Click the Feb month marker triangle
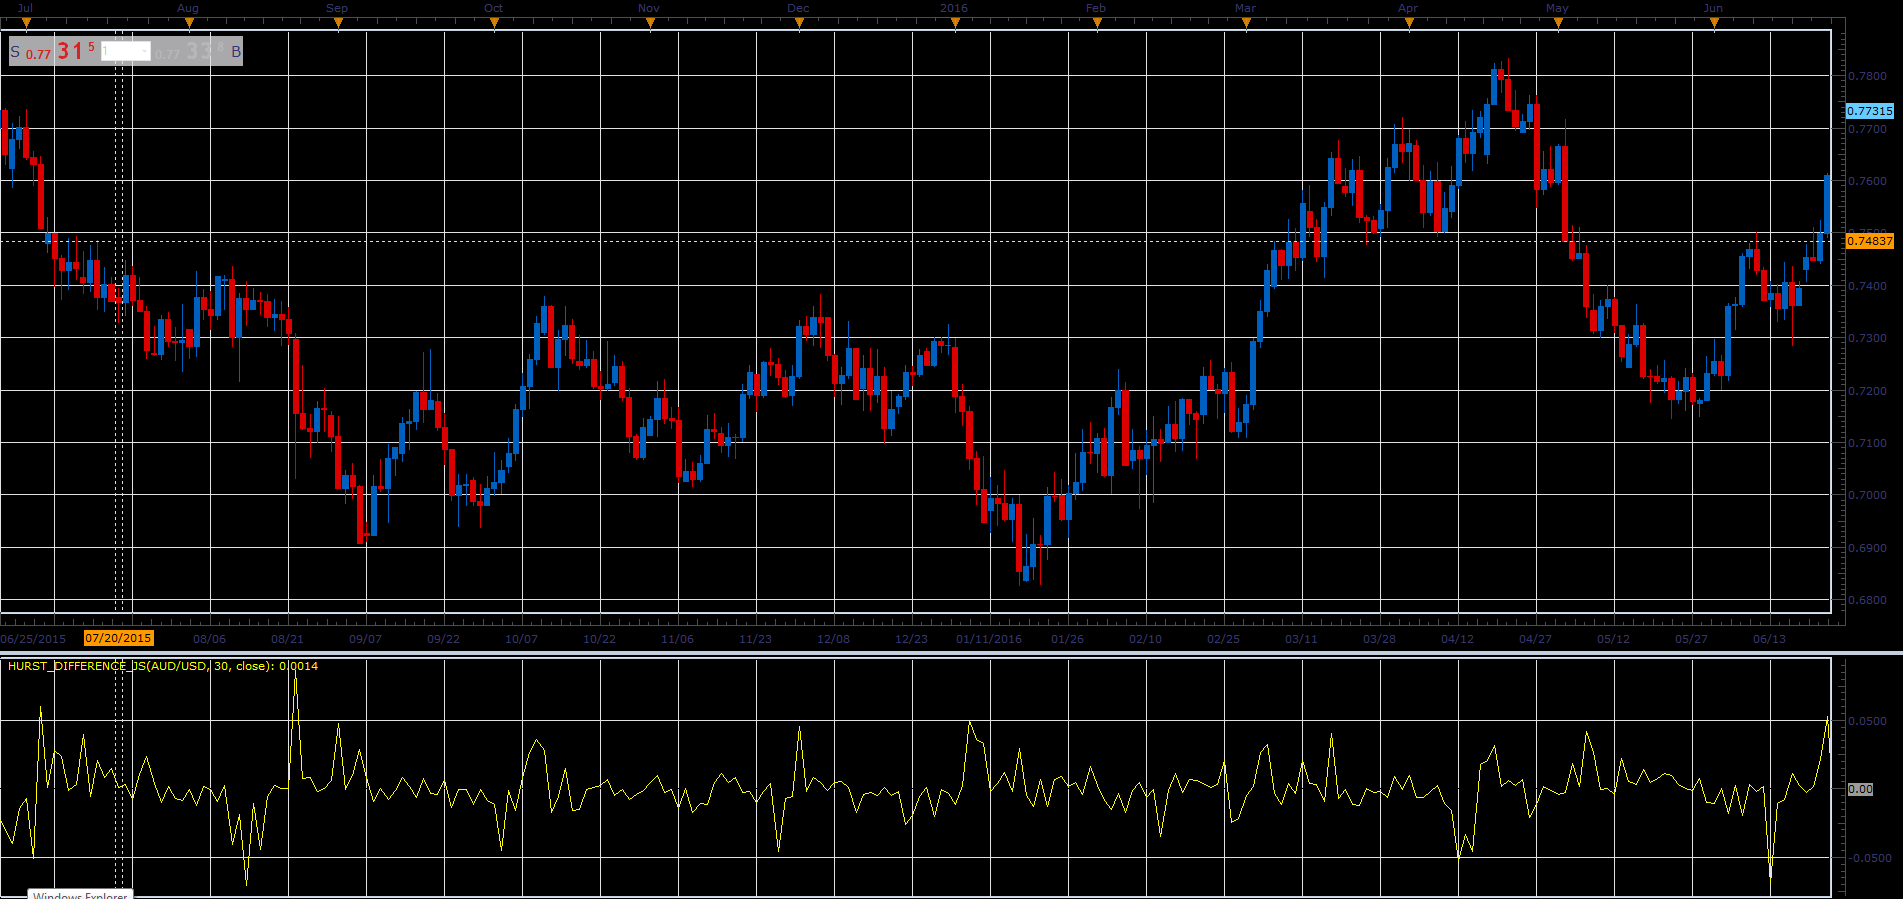This screenshot has height=899, width=1903. (x=1097, y=23)
